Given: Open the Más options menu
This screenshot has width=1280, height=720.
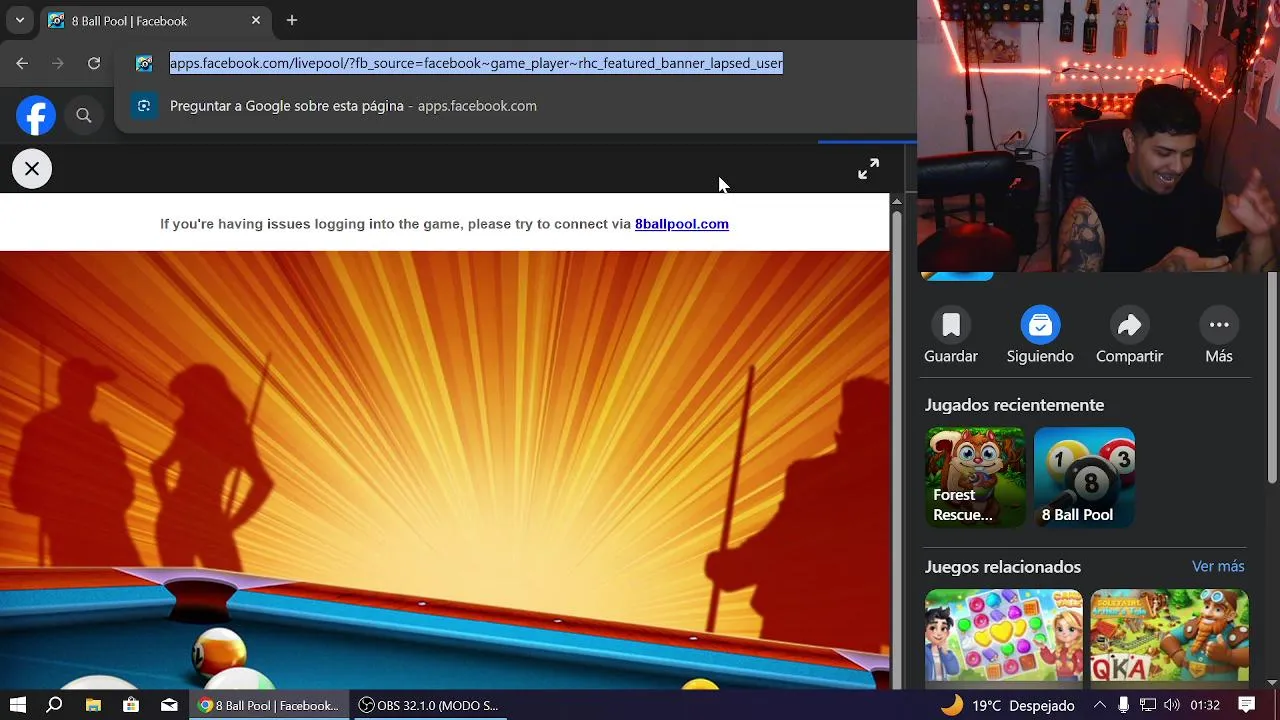Looking at the screenshot, I should click(1219, 336).
